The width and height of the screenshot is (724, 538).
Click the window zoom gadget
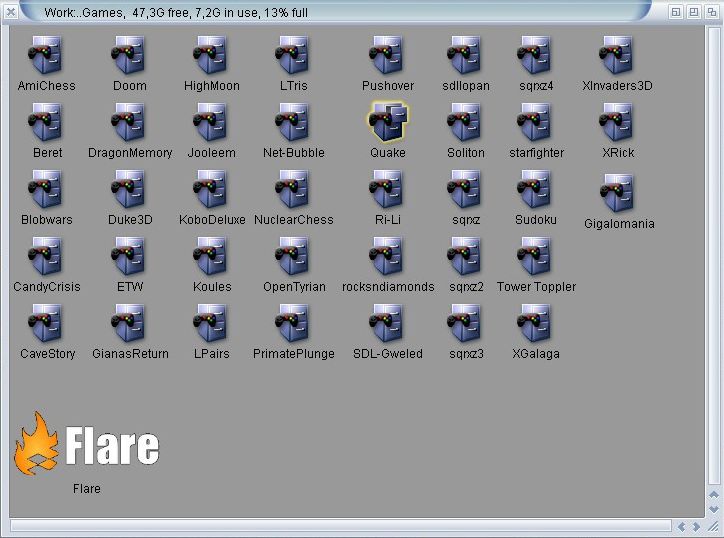694,12
